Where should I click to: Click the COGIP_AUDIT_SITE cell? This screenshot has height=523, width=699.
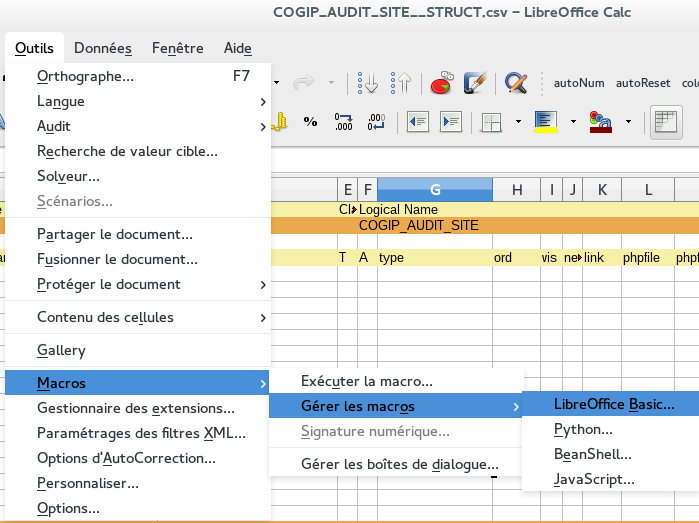pyautogui.click(x=419, y=226)
